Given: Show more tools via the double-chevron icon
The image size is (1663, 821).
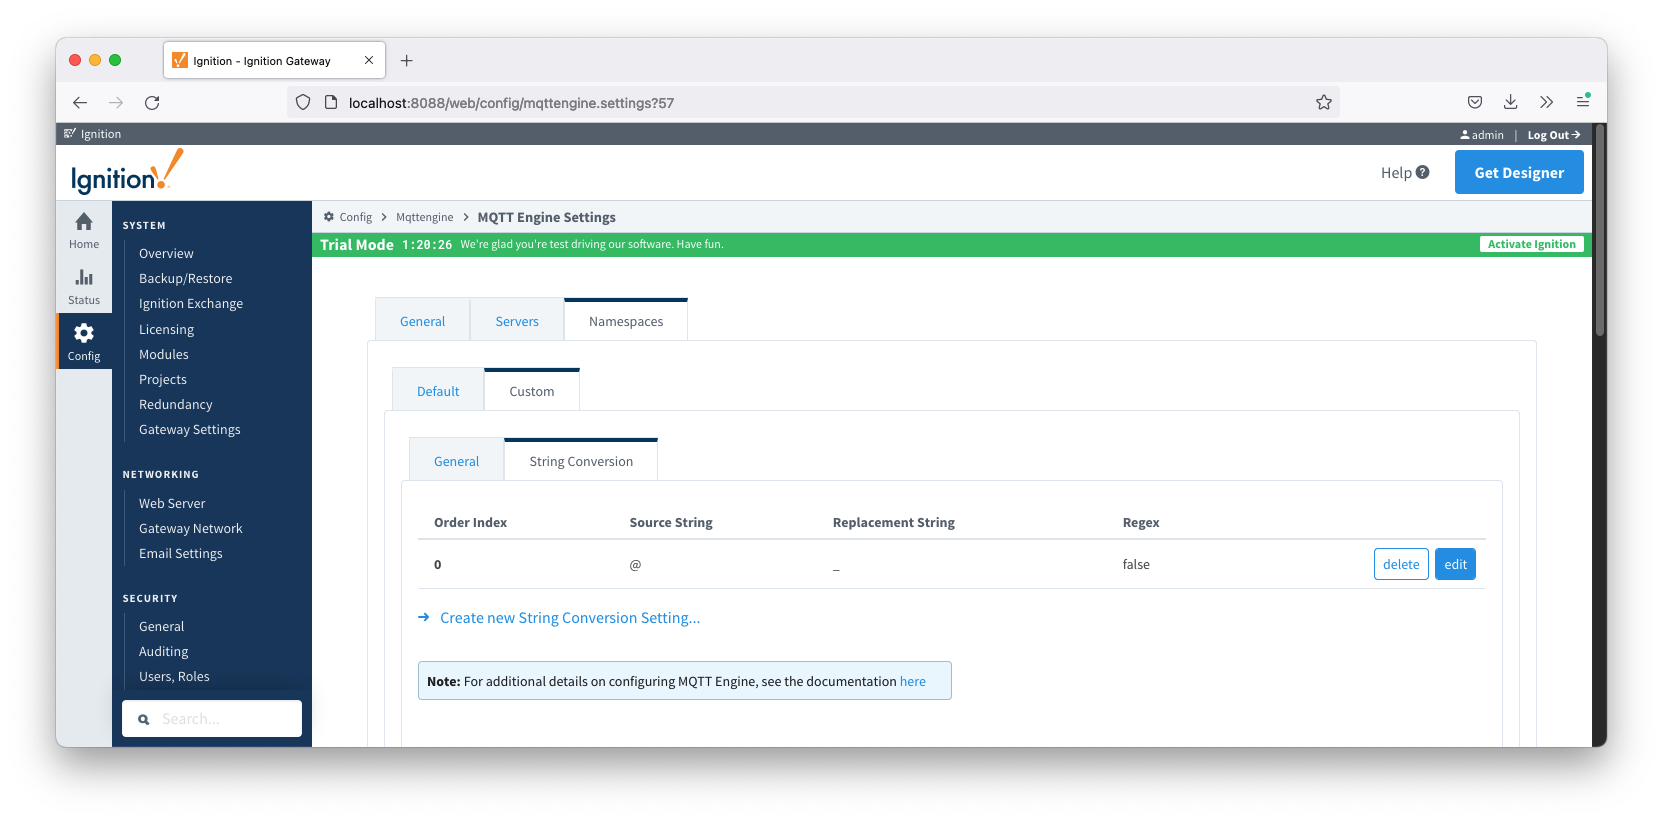Looking at the screenshot, I should (x=1547, y=102).
